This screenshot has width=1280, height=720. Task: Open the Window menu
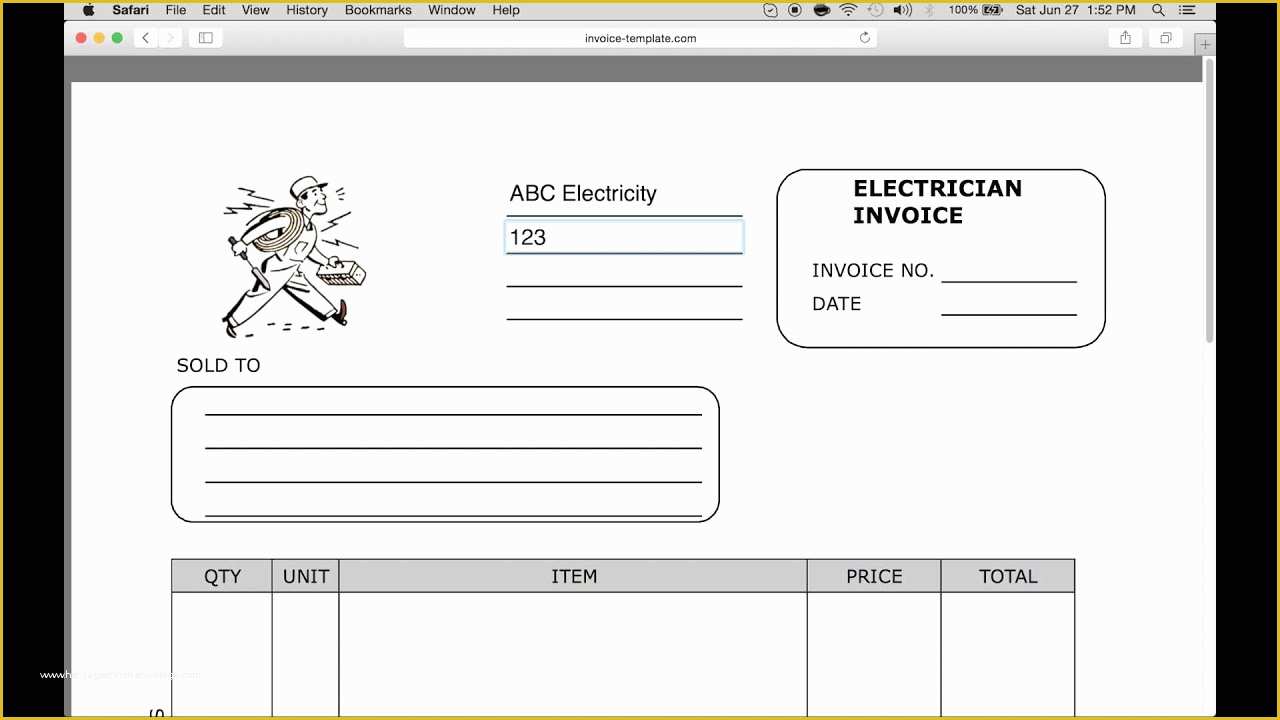coord(452,10)
